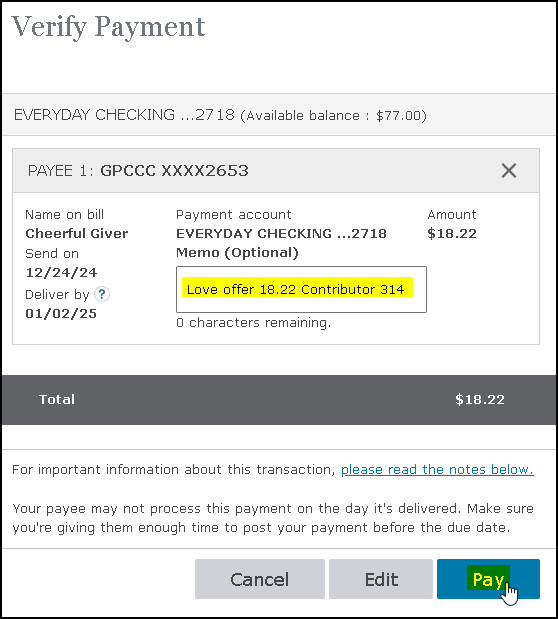Cancel the payment verification

[260, 579]
